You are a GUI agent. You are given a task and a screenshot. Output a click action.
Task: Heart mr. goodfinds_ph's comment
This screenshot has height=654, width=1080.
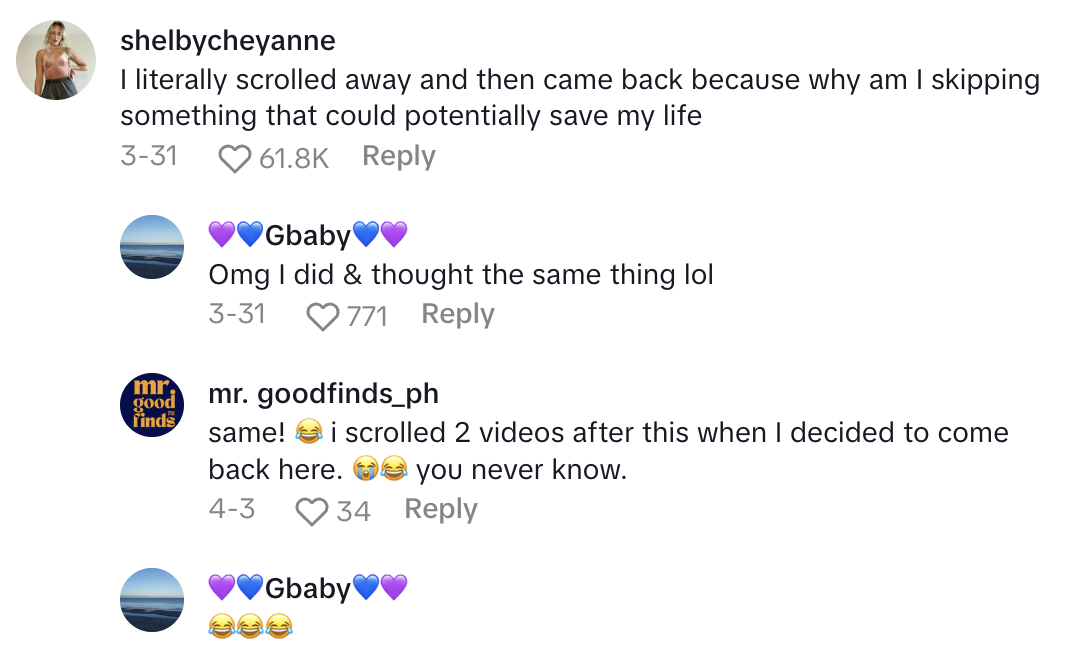pyautogui.click(x=312, y=511)
